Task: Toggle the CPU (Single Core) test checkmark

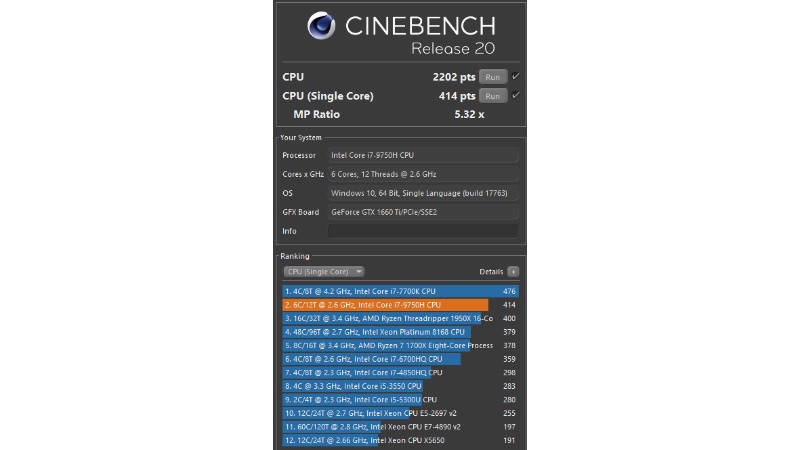Action: (515, 95)
